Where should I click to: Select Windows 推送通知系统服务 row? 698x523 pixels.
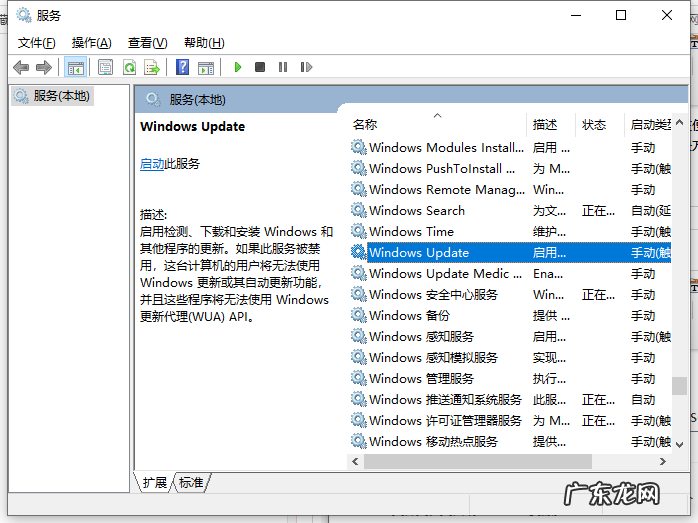pos(511,399)
